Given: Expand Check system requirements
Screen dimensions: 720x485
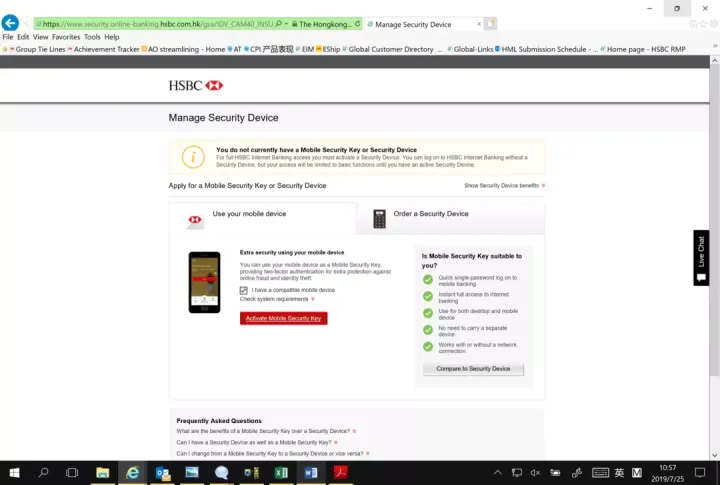Looking at the screenshot, I should coord(277,299).
